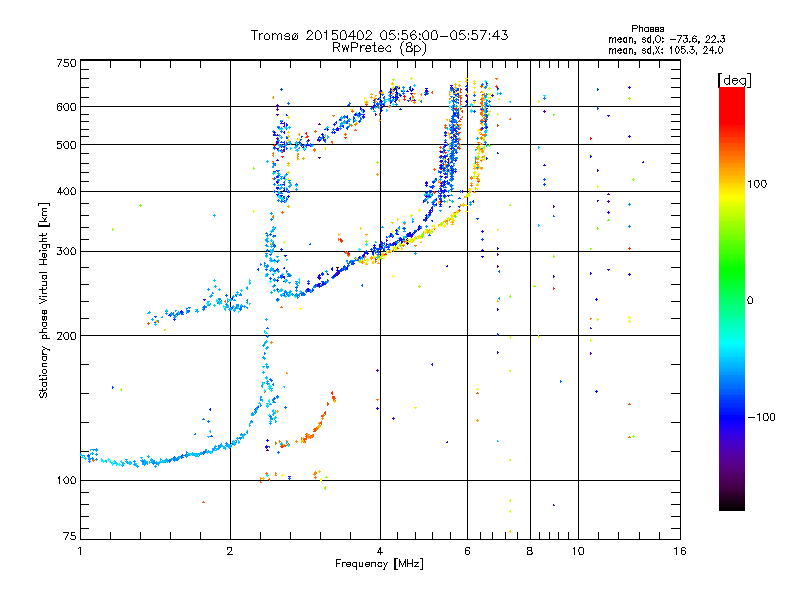This screenshot has width=800, height=600.
Task: Click the y-axis tick label '300'
Action: (66, 251)
